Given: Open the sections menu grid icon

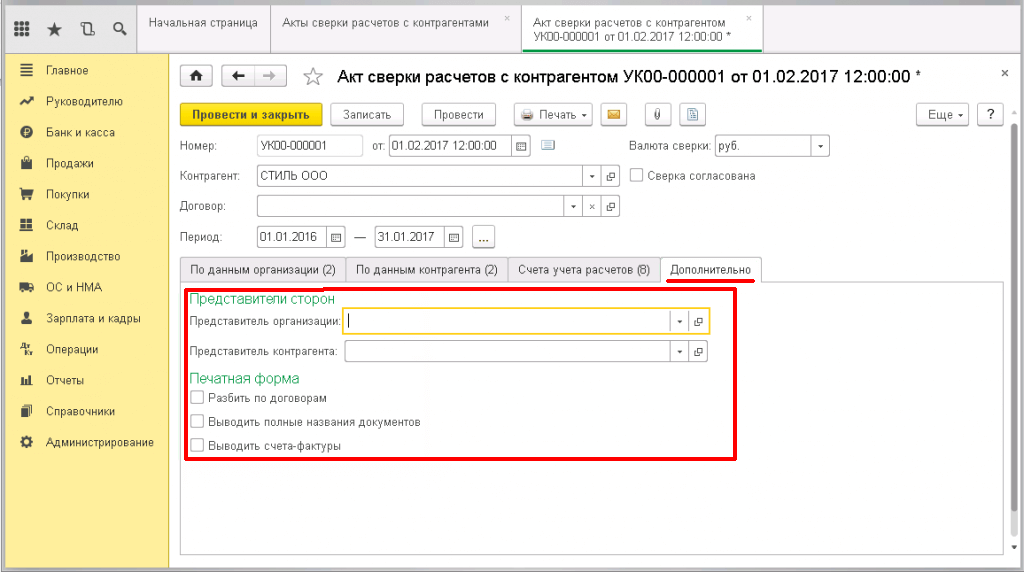Looking at the screenshot, I should (x=22, y=29).
